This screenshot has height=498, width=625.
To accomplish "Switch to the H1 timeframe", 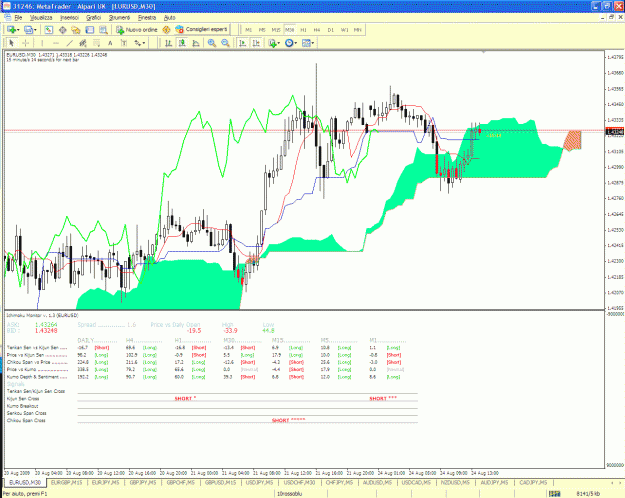I will pos(303,30).
